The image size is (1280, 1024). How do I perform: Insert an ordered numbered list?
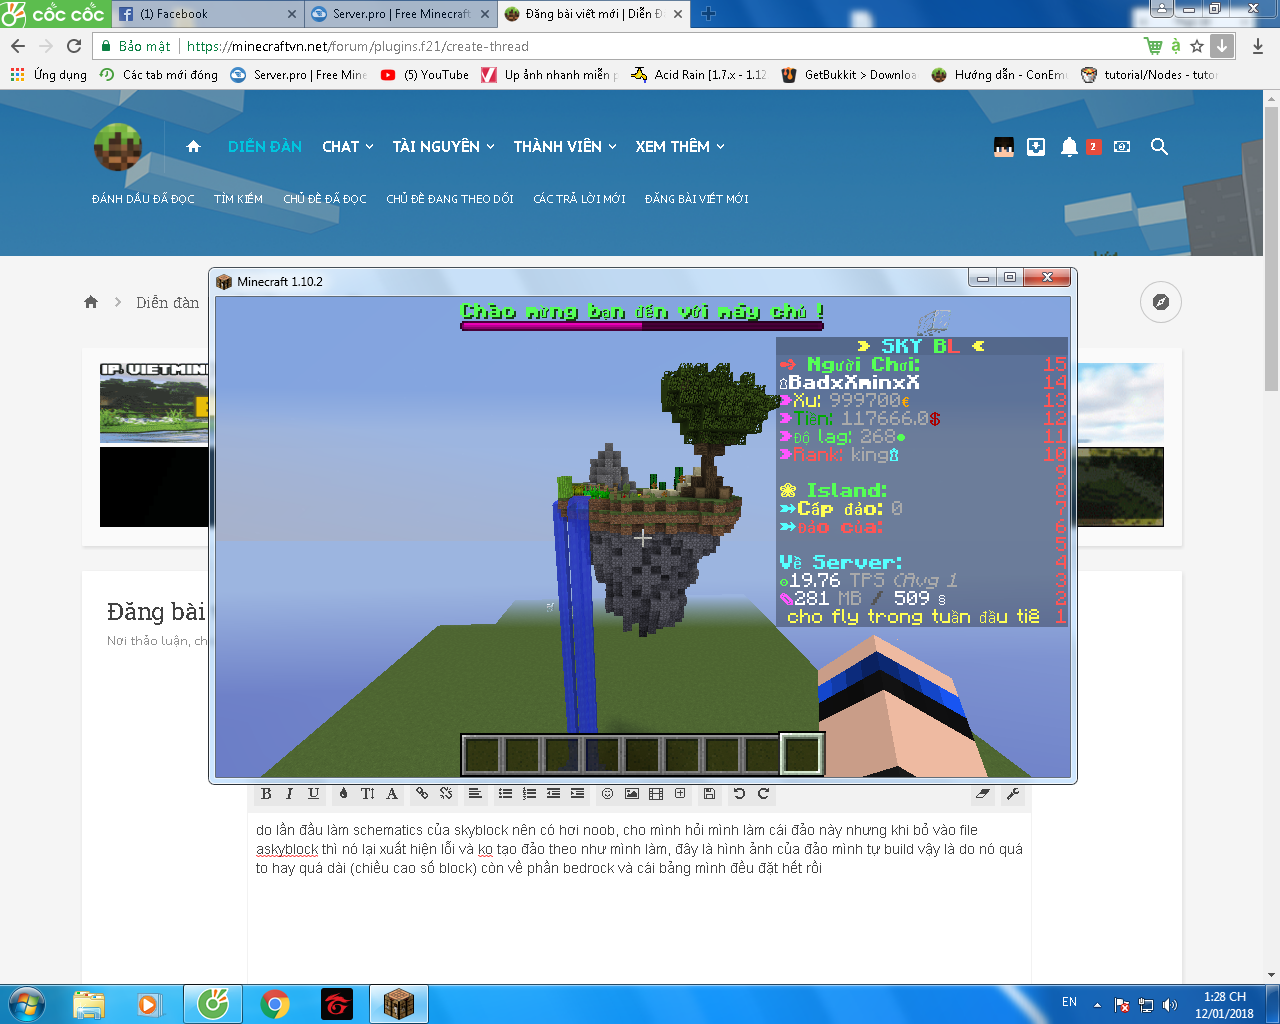(529, 794)
